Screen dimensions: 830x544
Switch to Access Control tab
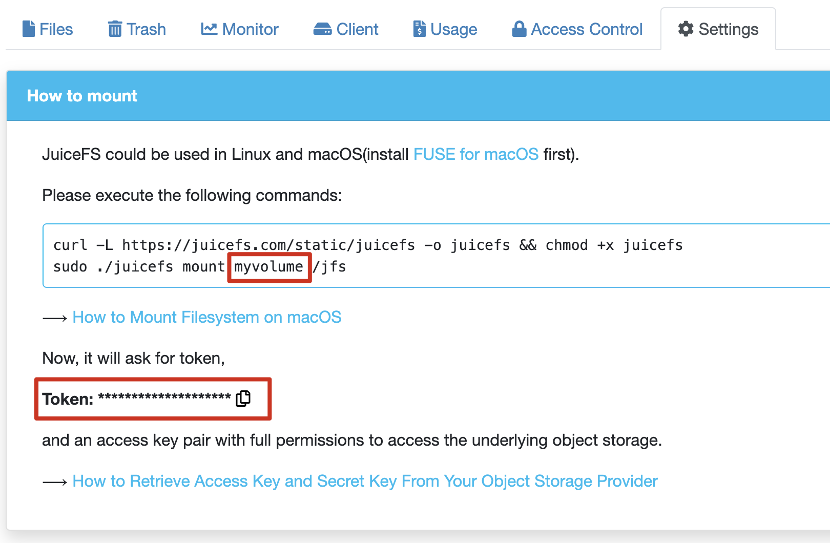click(578, 29)
